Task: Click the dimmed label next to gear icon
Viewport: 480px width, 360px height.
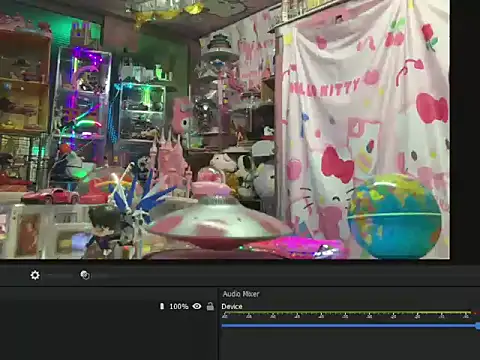Action: coord(60,275)
